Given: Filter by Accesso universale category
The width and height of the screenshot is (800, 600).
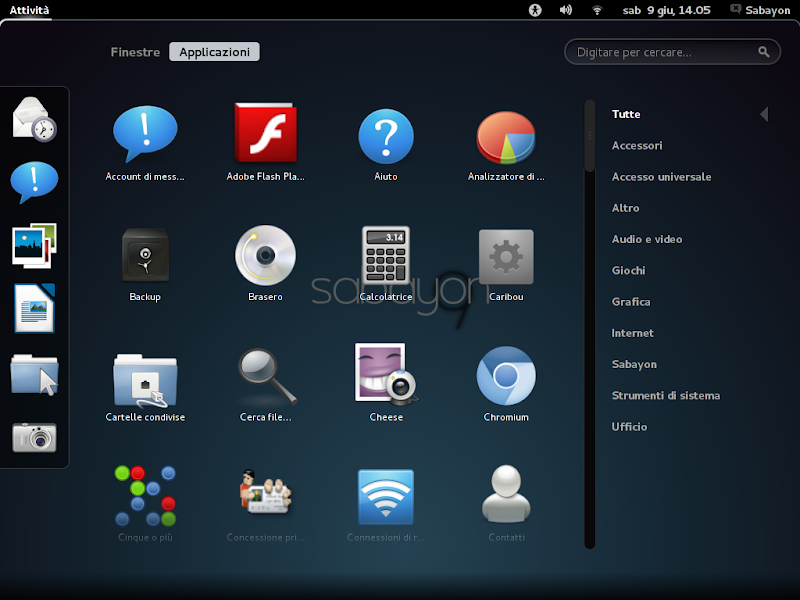Looking at the screenshot, I should point(661,177).
